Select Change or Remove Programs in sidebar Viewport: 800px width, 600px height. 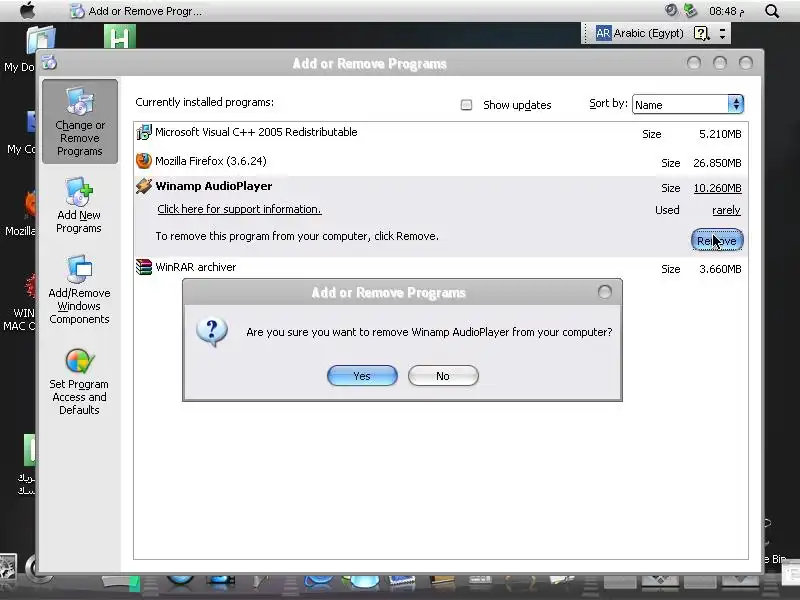point(80,121)
